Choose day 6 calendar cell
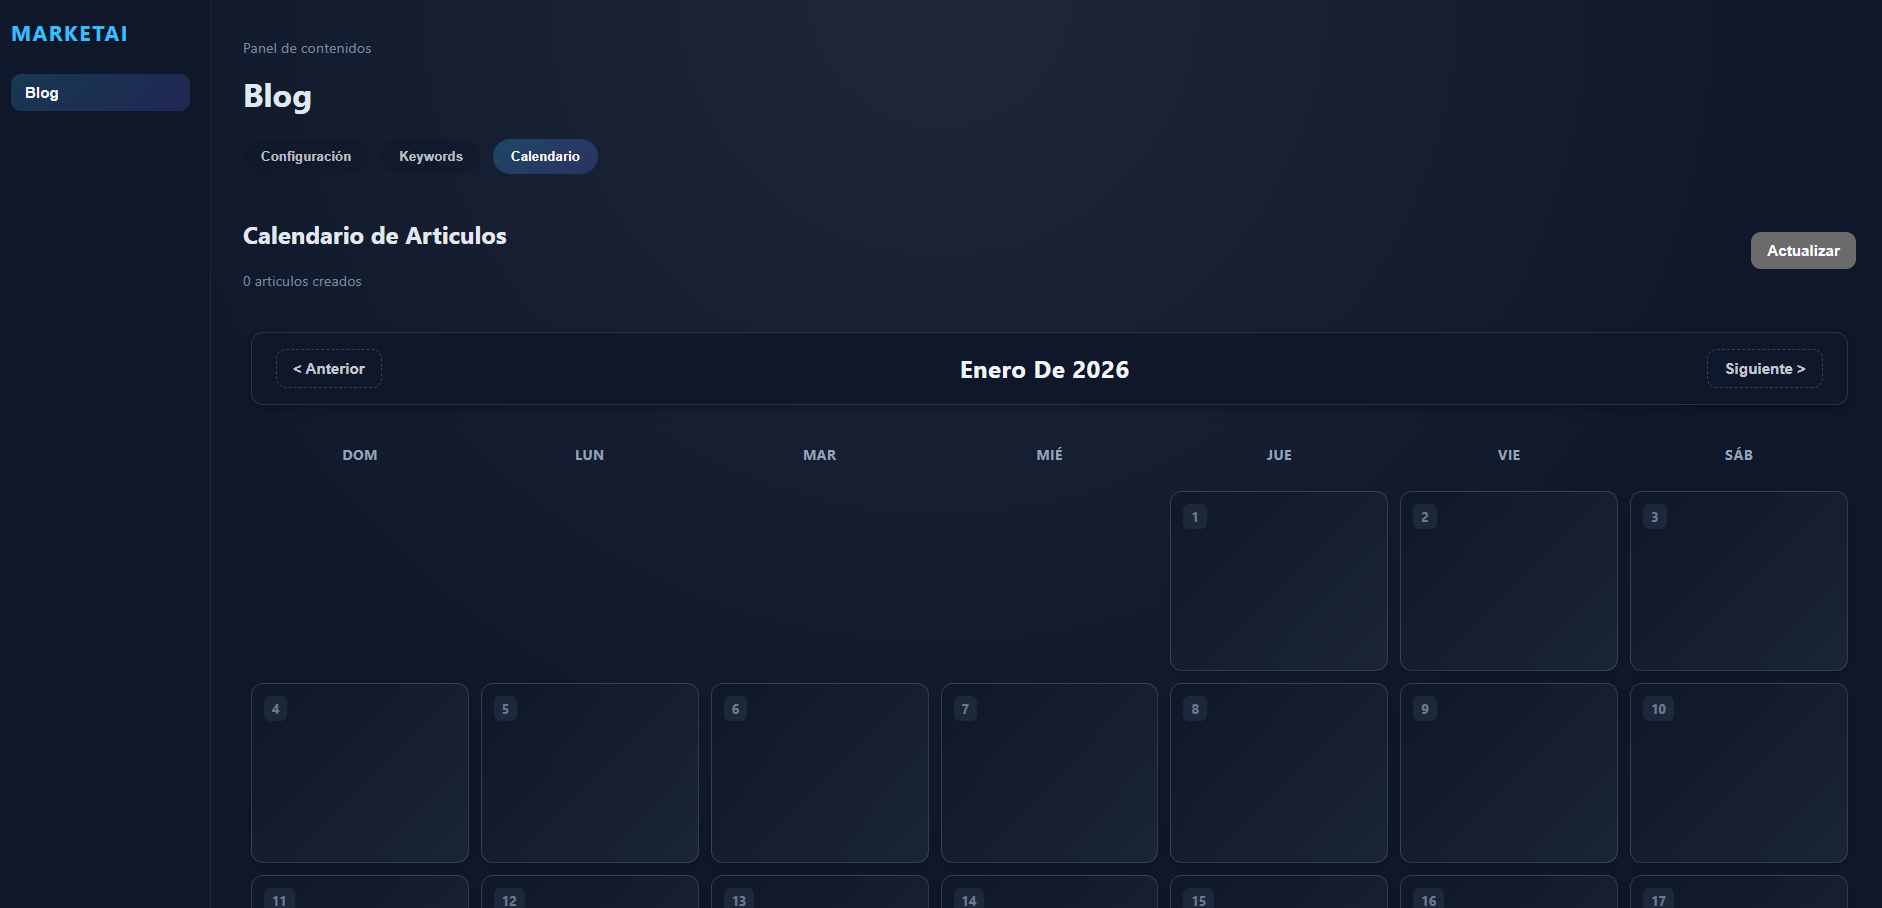 [820, 773]
